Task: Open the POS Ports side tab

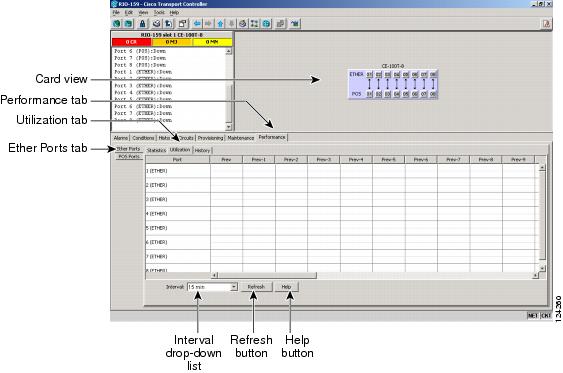Action: [129, 157]
